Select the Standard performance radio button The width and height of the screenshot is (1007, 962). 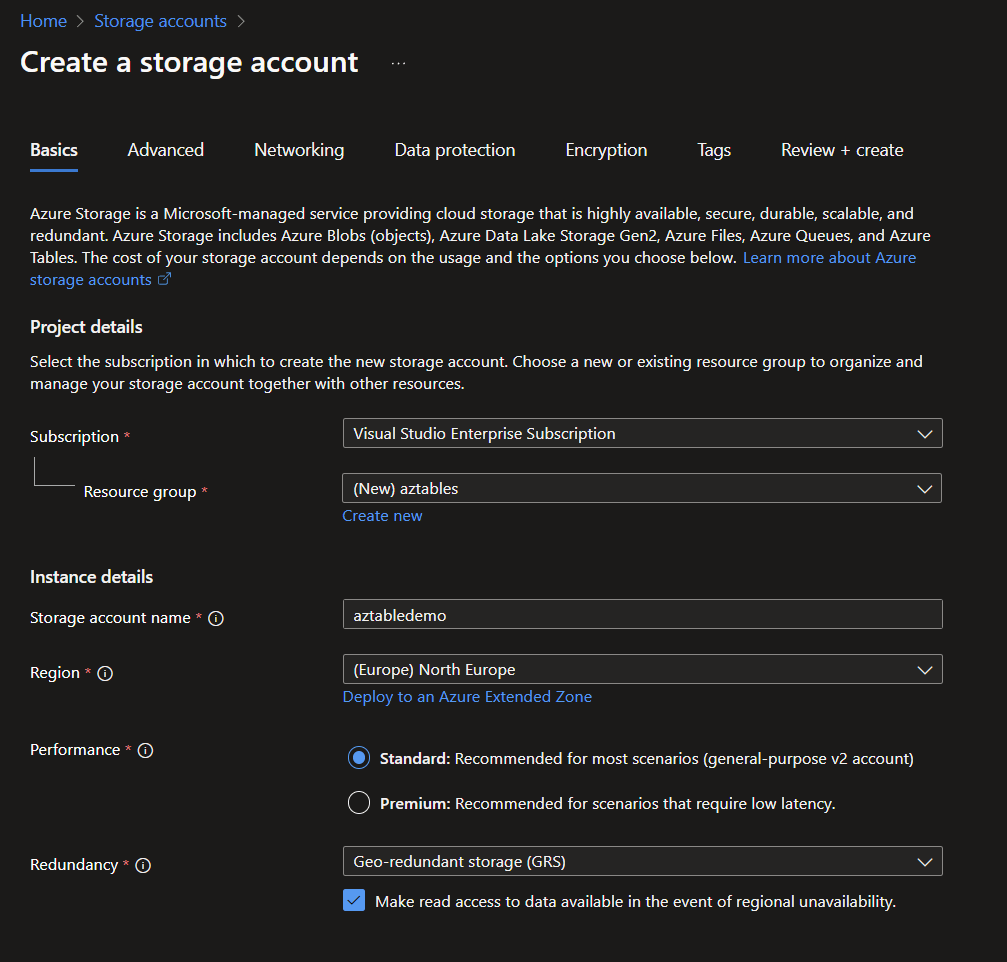(x=359, y=758)
